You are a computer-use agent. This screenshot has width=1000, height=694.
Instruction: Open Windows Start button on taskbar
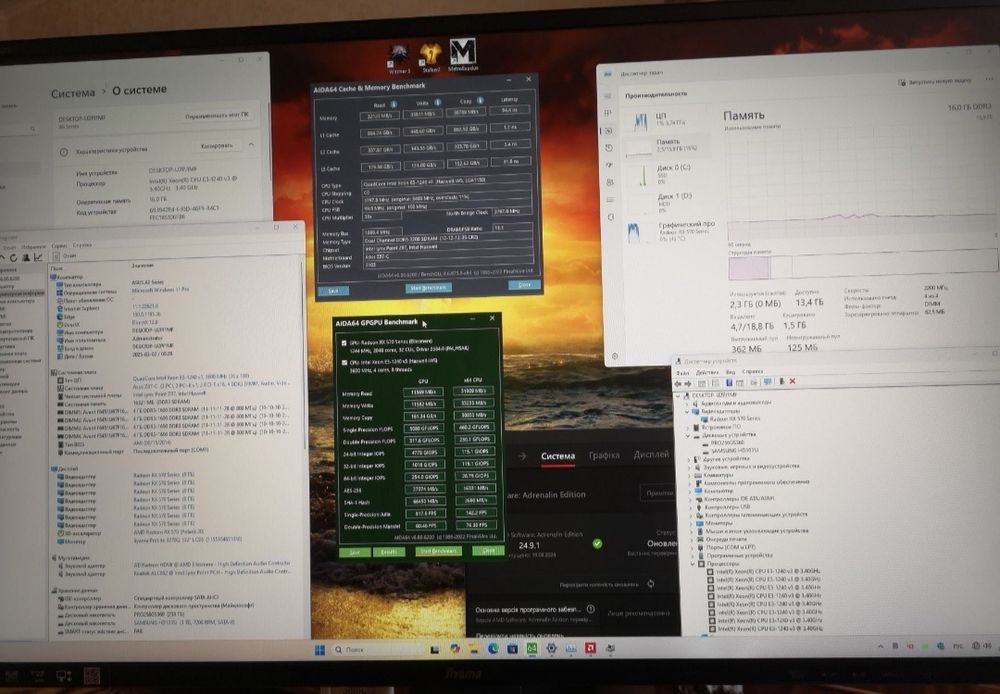pyautogui.click(x=320, y=649)
